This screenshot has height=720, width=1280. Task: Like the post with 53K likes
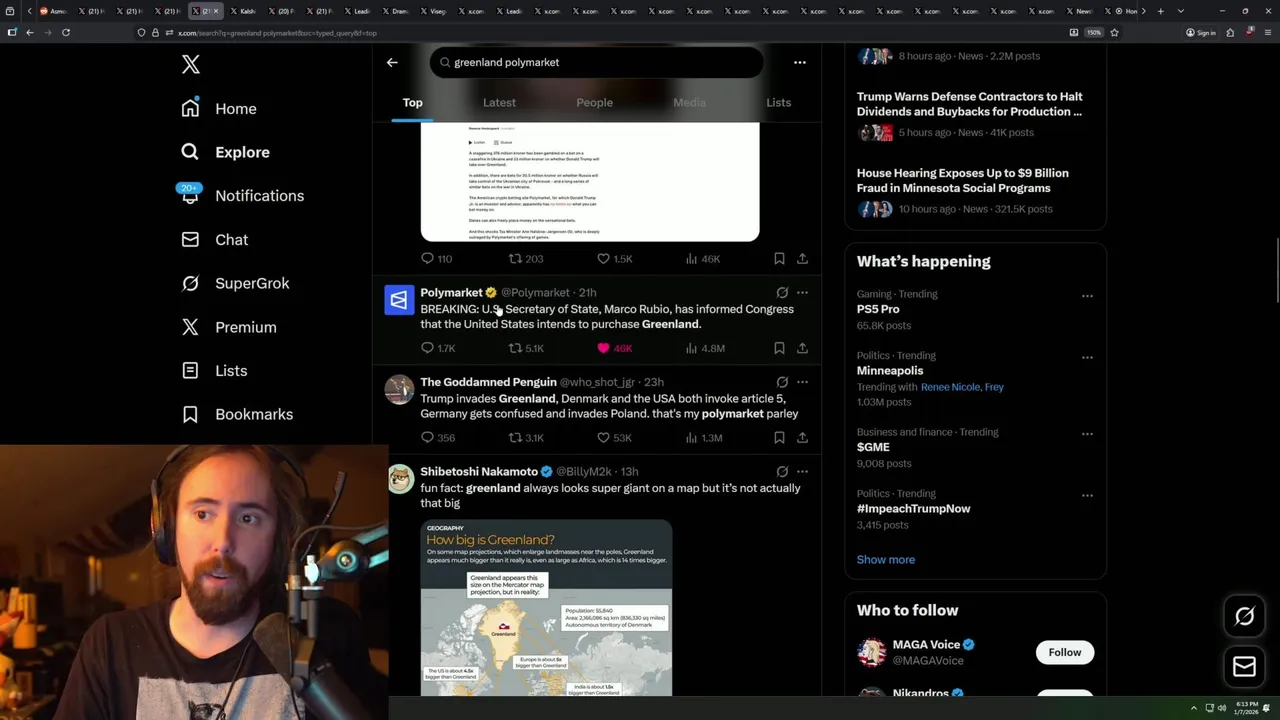click(614, 437)
